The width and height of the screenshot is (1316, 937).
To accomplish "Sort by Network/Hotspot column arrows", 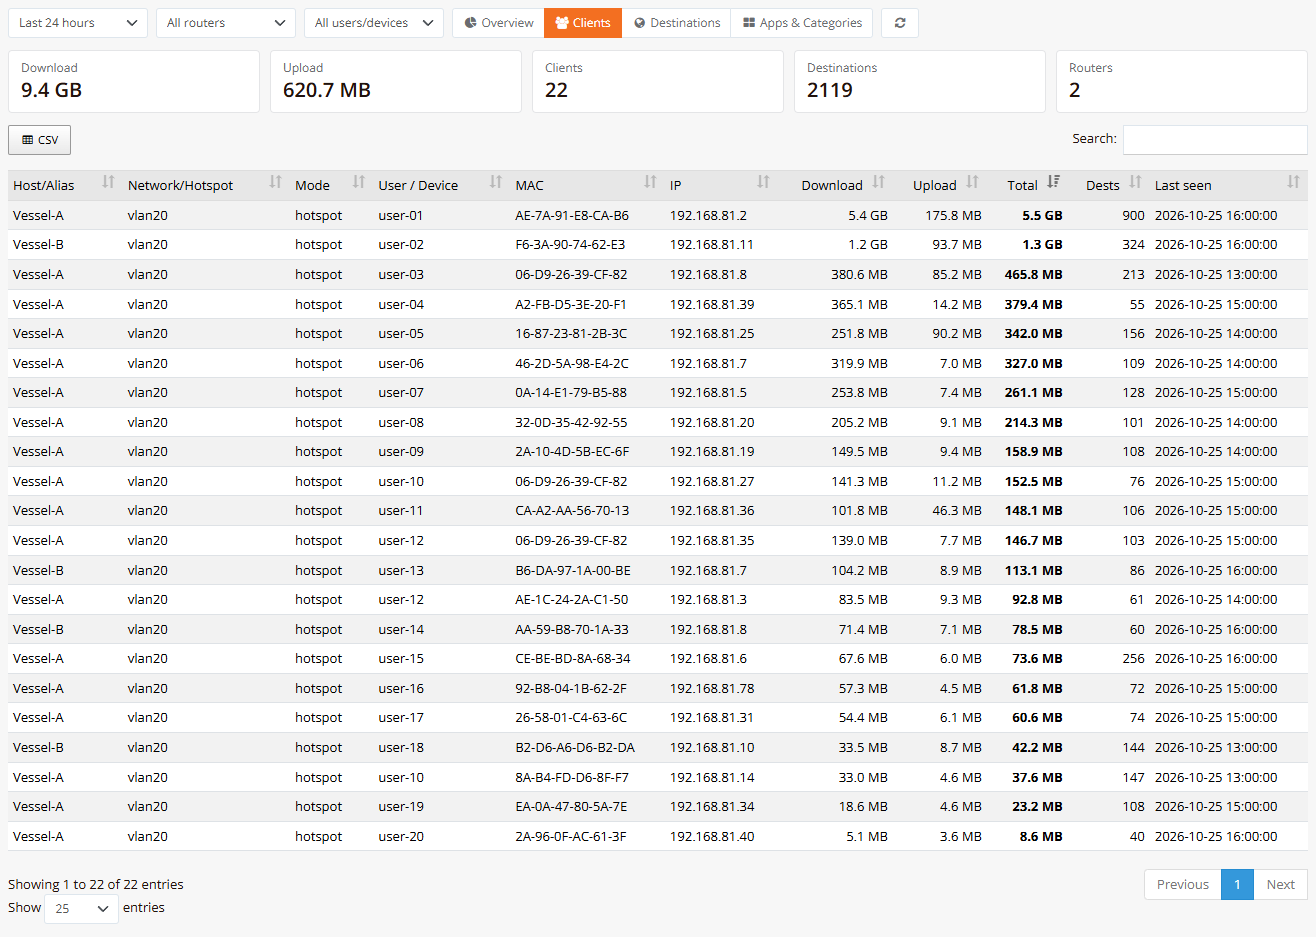I will pos(276,182).
